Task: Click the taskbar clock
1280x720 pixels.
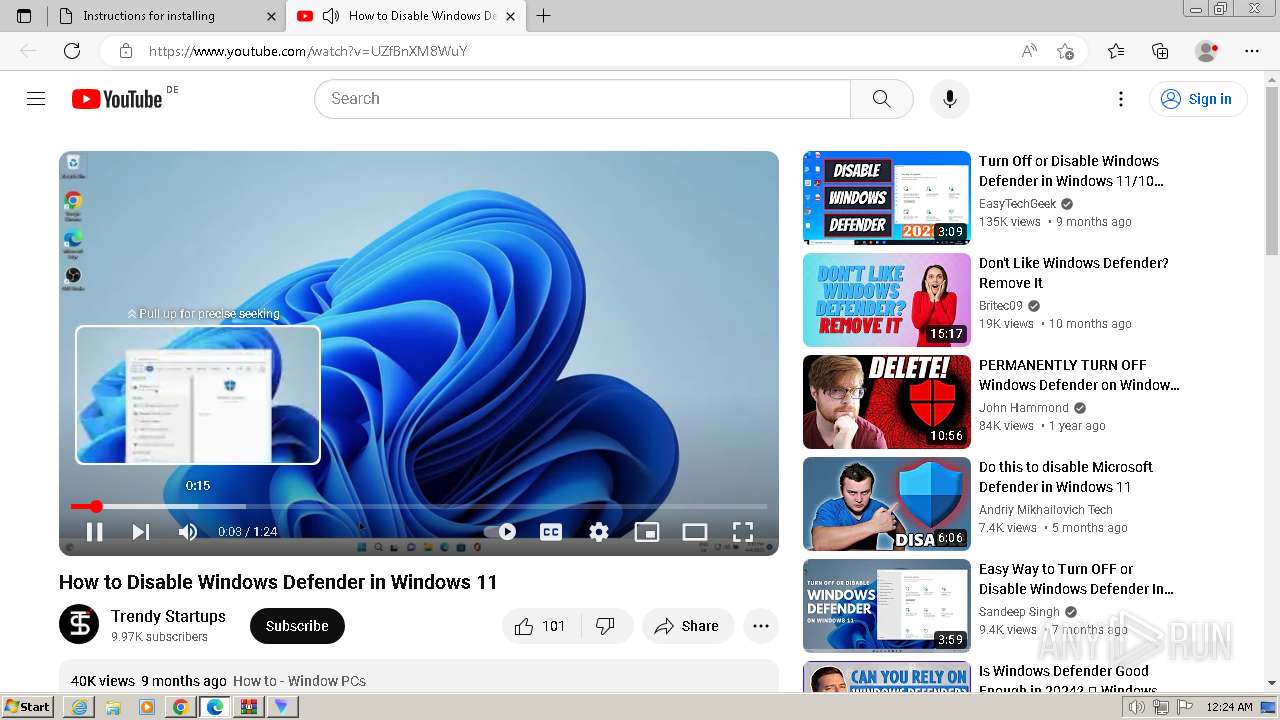Action: pos(1229,707)
